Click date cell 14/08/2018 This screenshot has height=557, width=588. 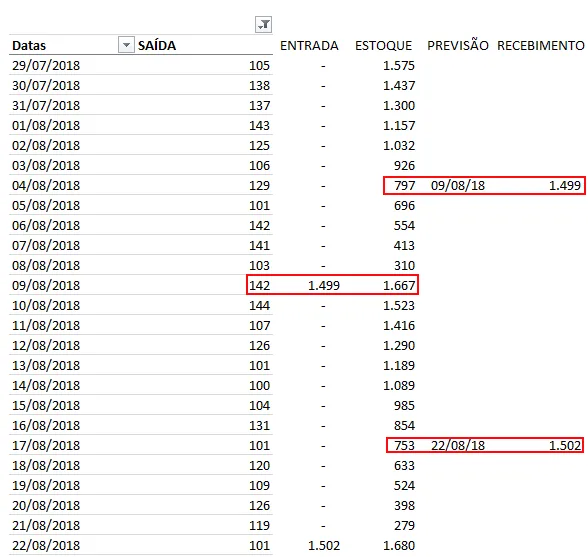point(46,385)
